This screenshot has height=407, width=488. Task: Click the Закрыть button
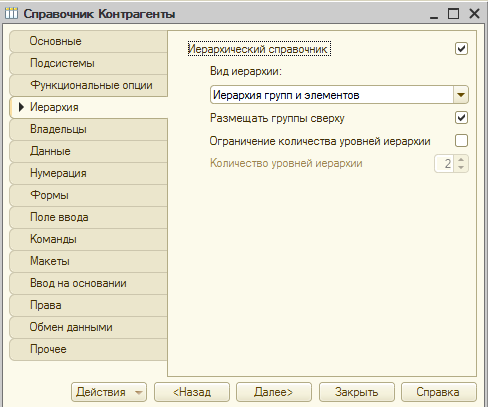pos(357,392)
